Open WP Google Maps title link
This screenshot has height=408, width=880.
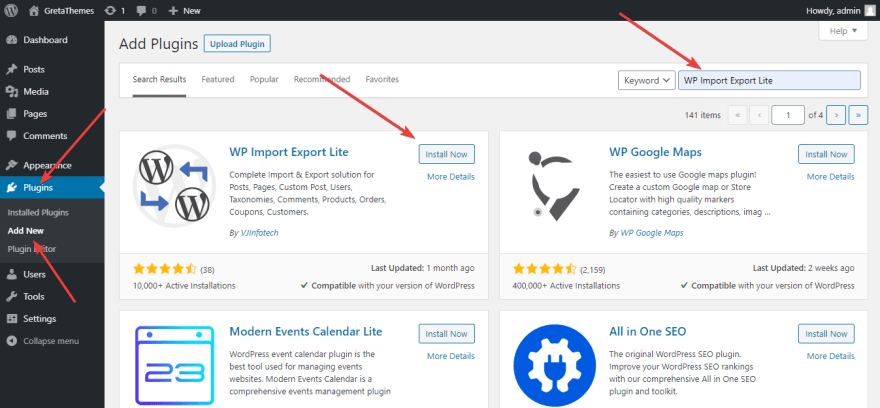point(655,152)
